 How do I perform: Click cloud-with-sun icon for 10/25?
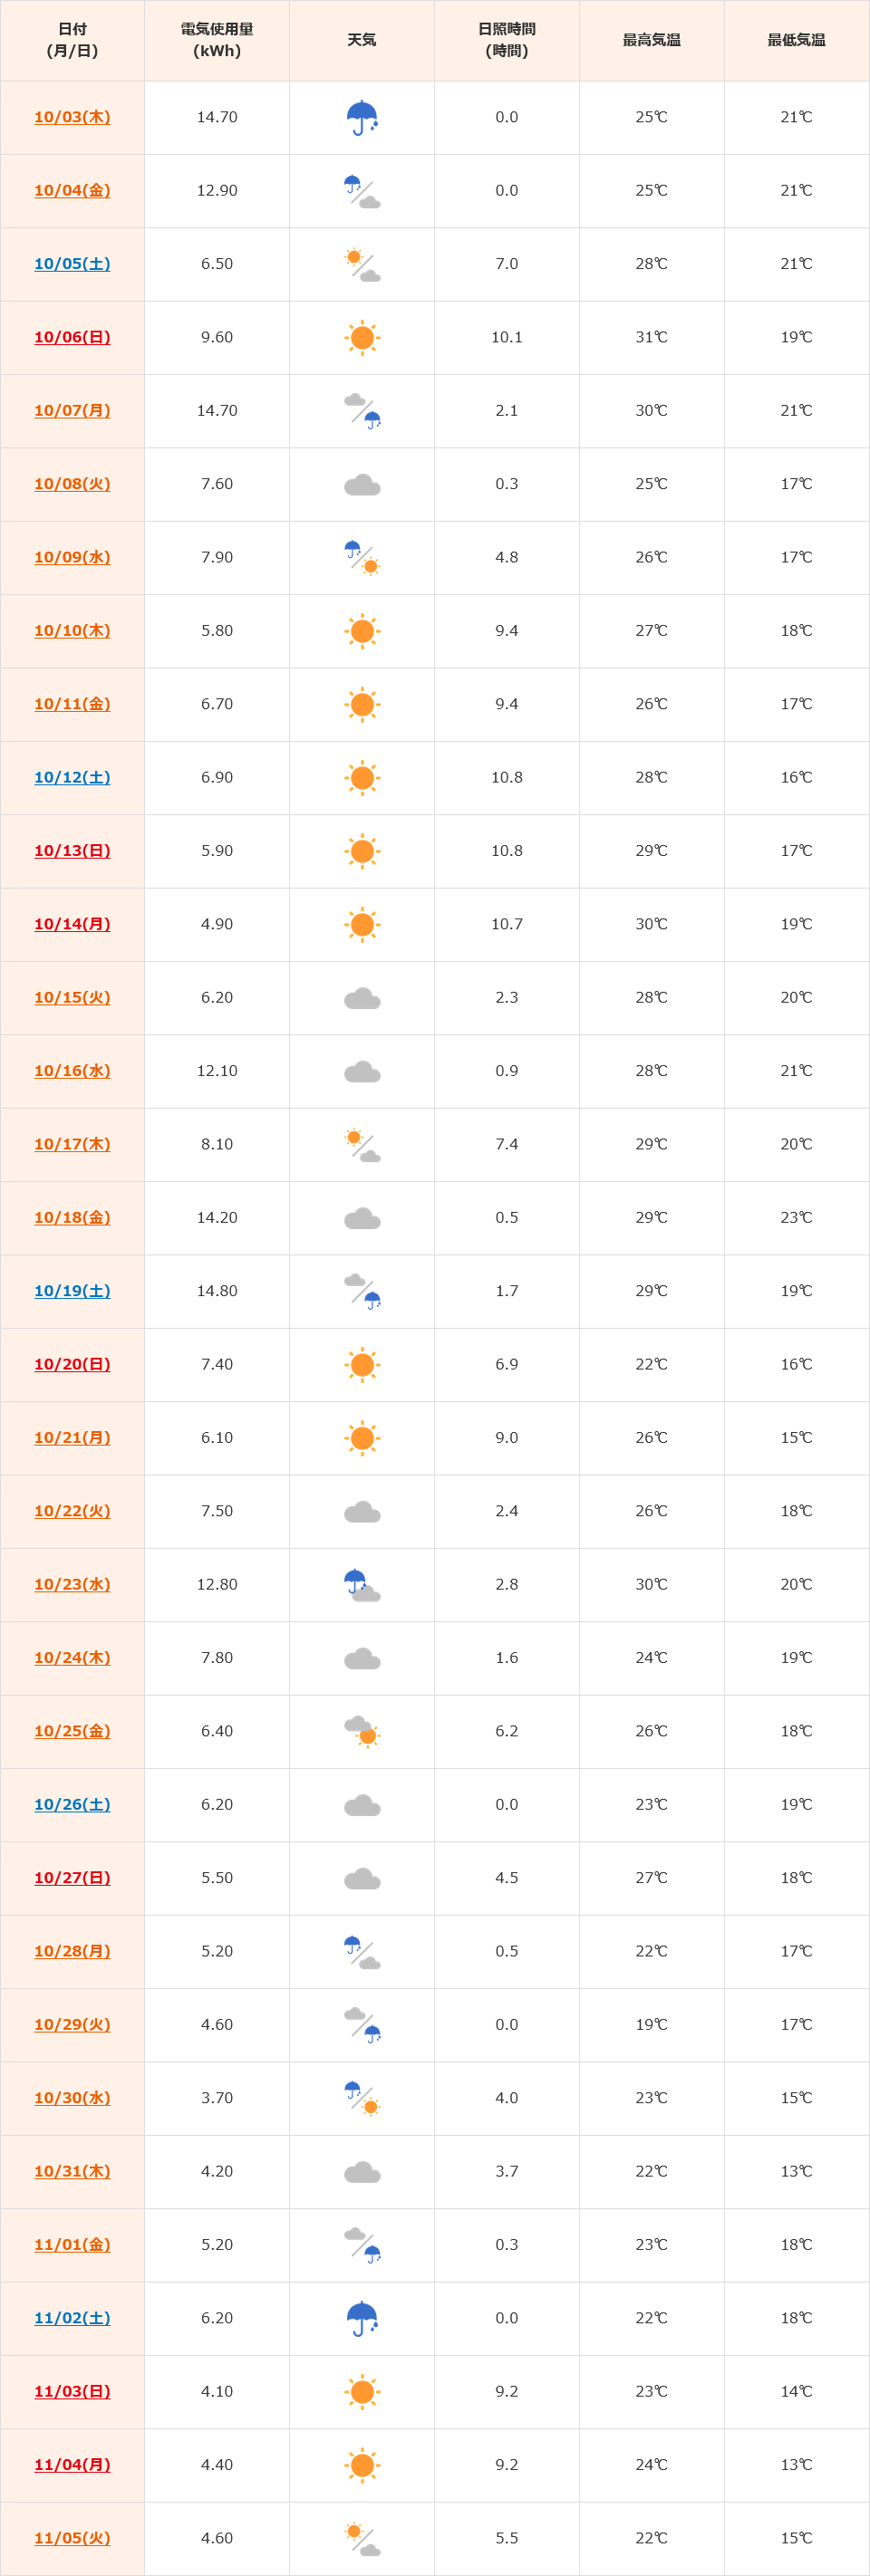tap(362, 1731)
